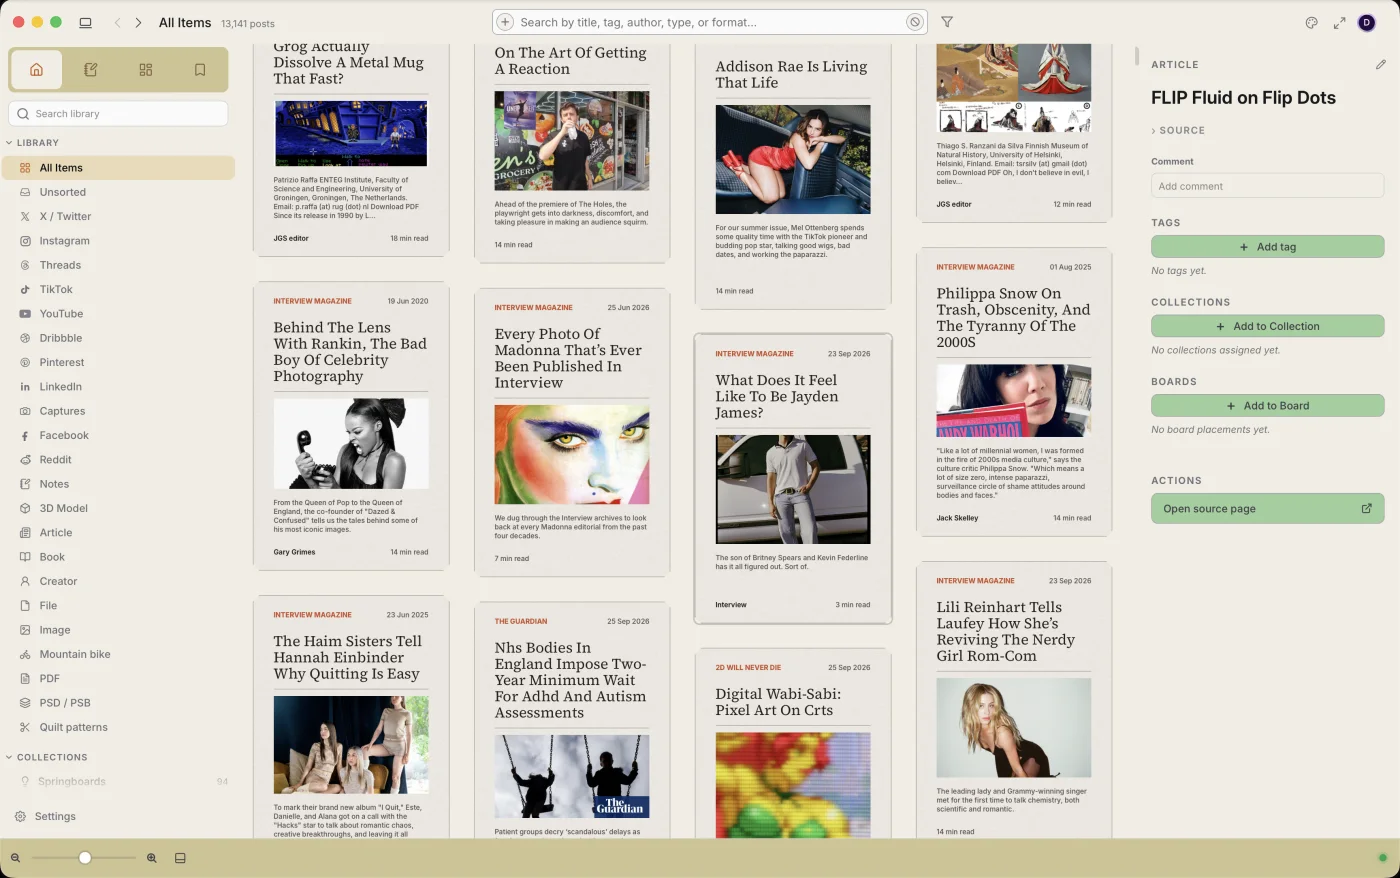Select YouTube in the library list
Image resolution: width=1400 pixels, height=878 pixels.
(x=118, y=314)
